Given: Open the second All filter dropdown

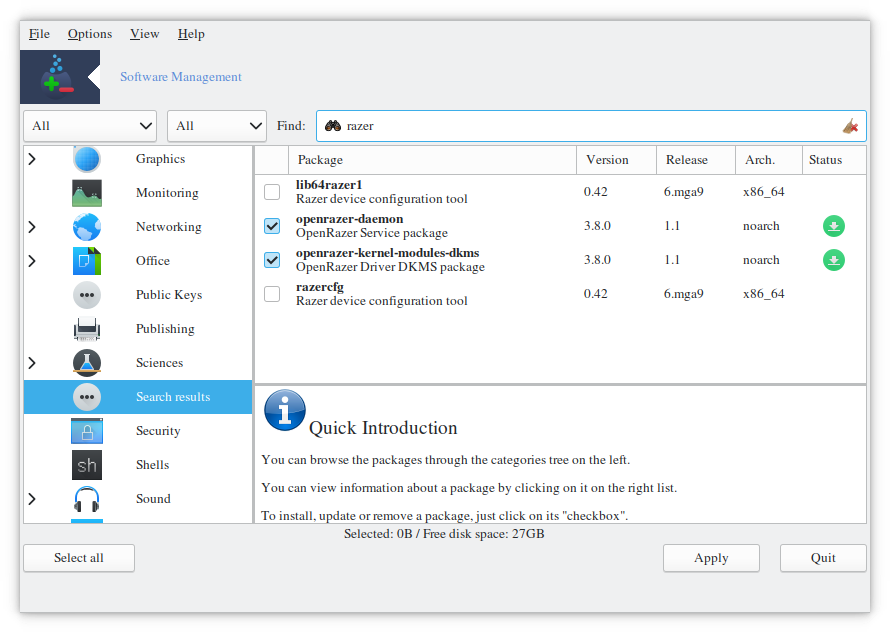Looking at the screenshot, I should click(x=217, y=126).
